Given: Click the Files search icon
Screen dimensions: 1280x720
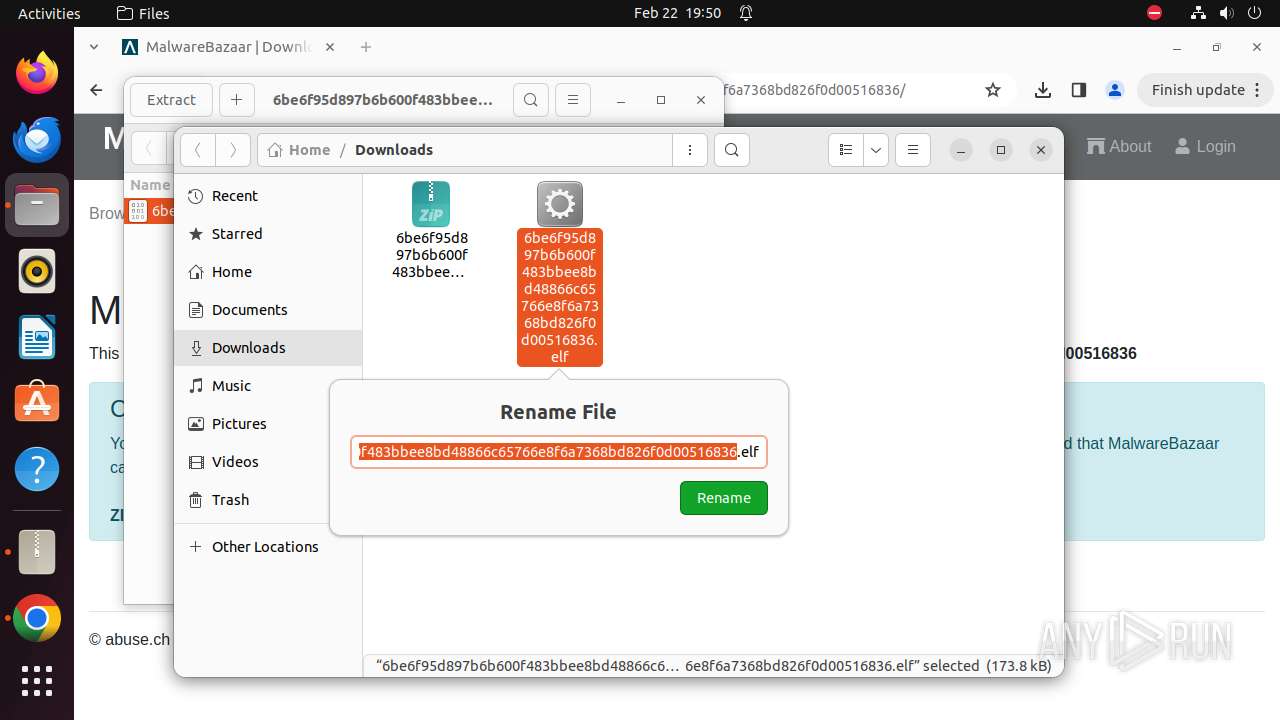Looking at the screenshot, I should click(x=732, y=150).
